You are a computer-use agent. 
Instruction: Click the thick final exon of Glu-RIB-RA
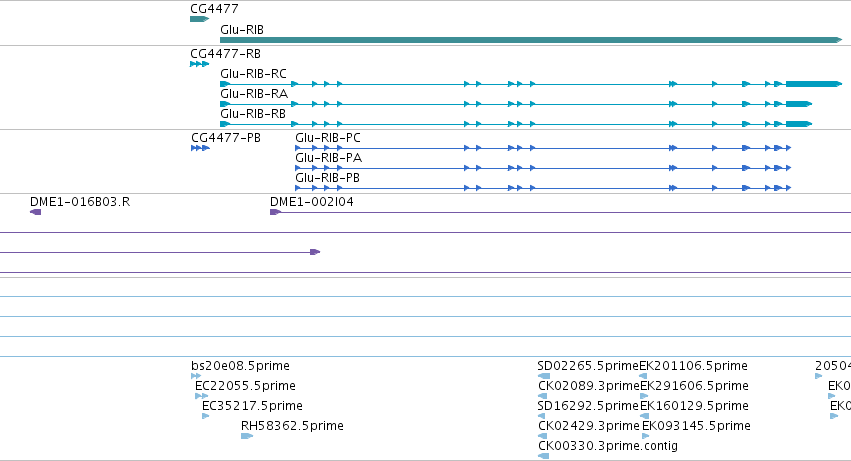799,104
